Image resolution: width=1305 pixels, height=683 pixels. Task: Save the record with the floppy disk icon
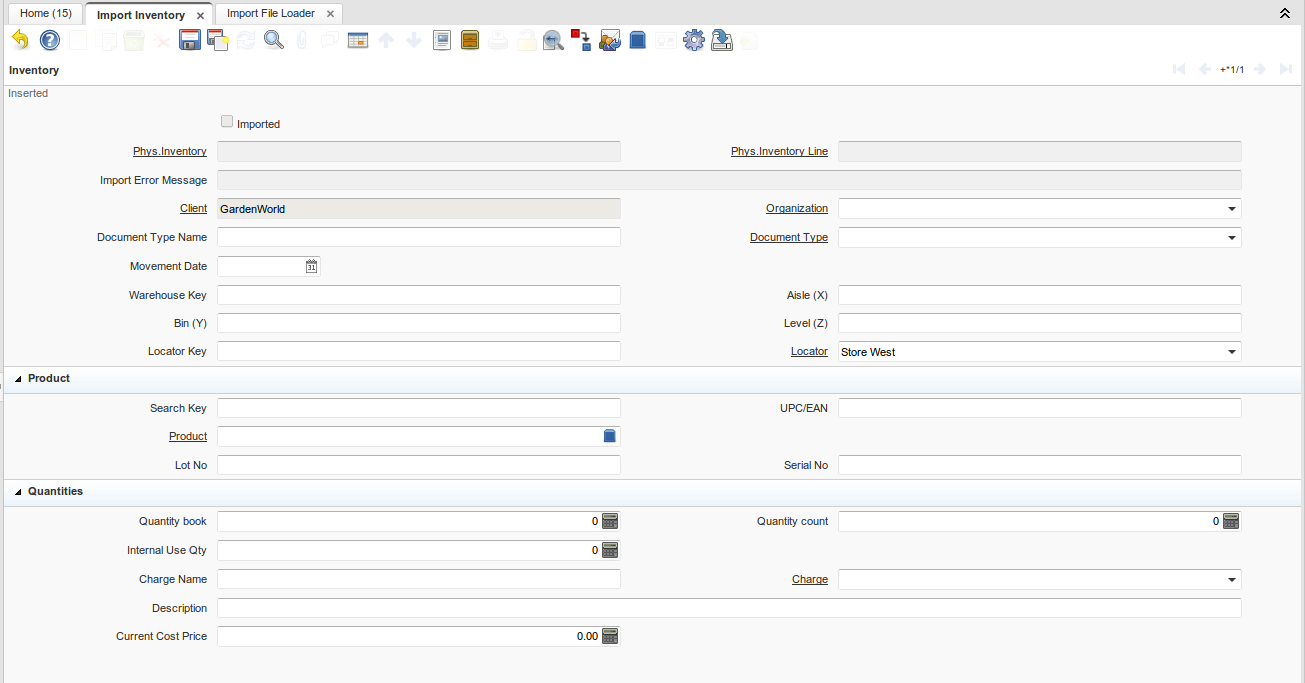190,40
